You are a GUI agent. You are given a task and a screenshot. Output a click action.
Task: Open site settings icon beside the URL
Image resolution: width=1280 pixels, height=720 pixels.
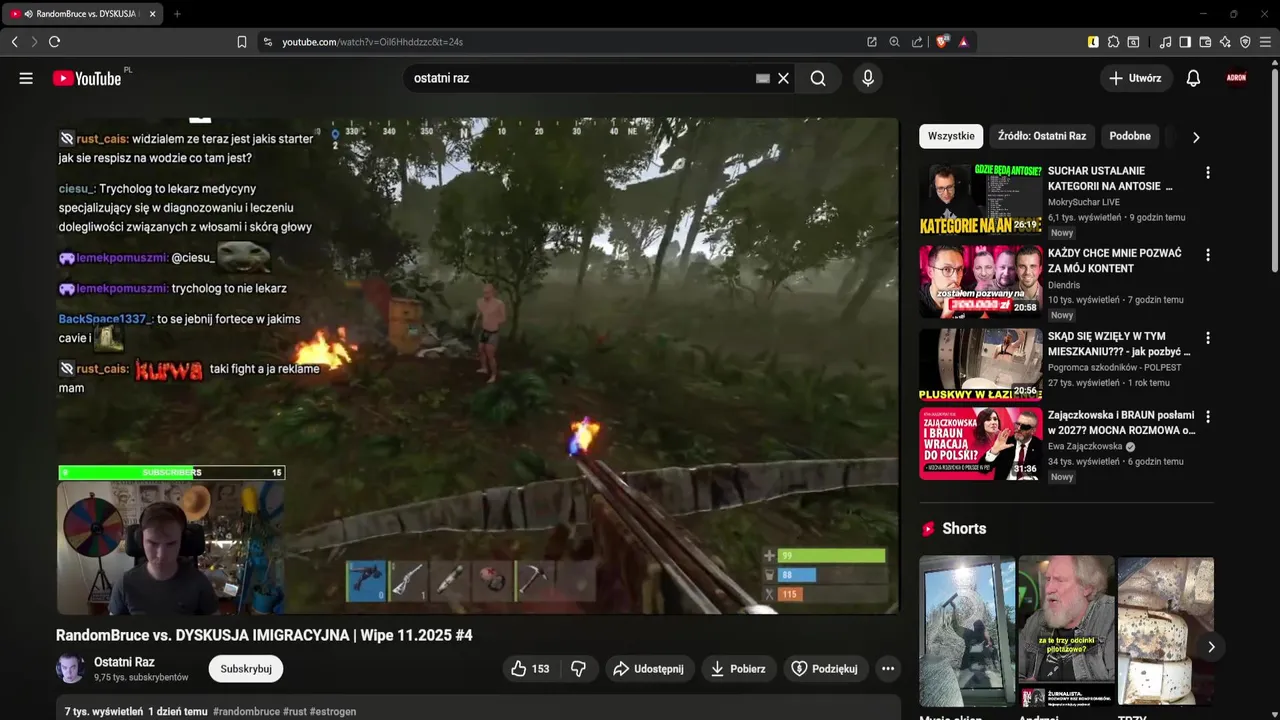(267, 42)
